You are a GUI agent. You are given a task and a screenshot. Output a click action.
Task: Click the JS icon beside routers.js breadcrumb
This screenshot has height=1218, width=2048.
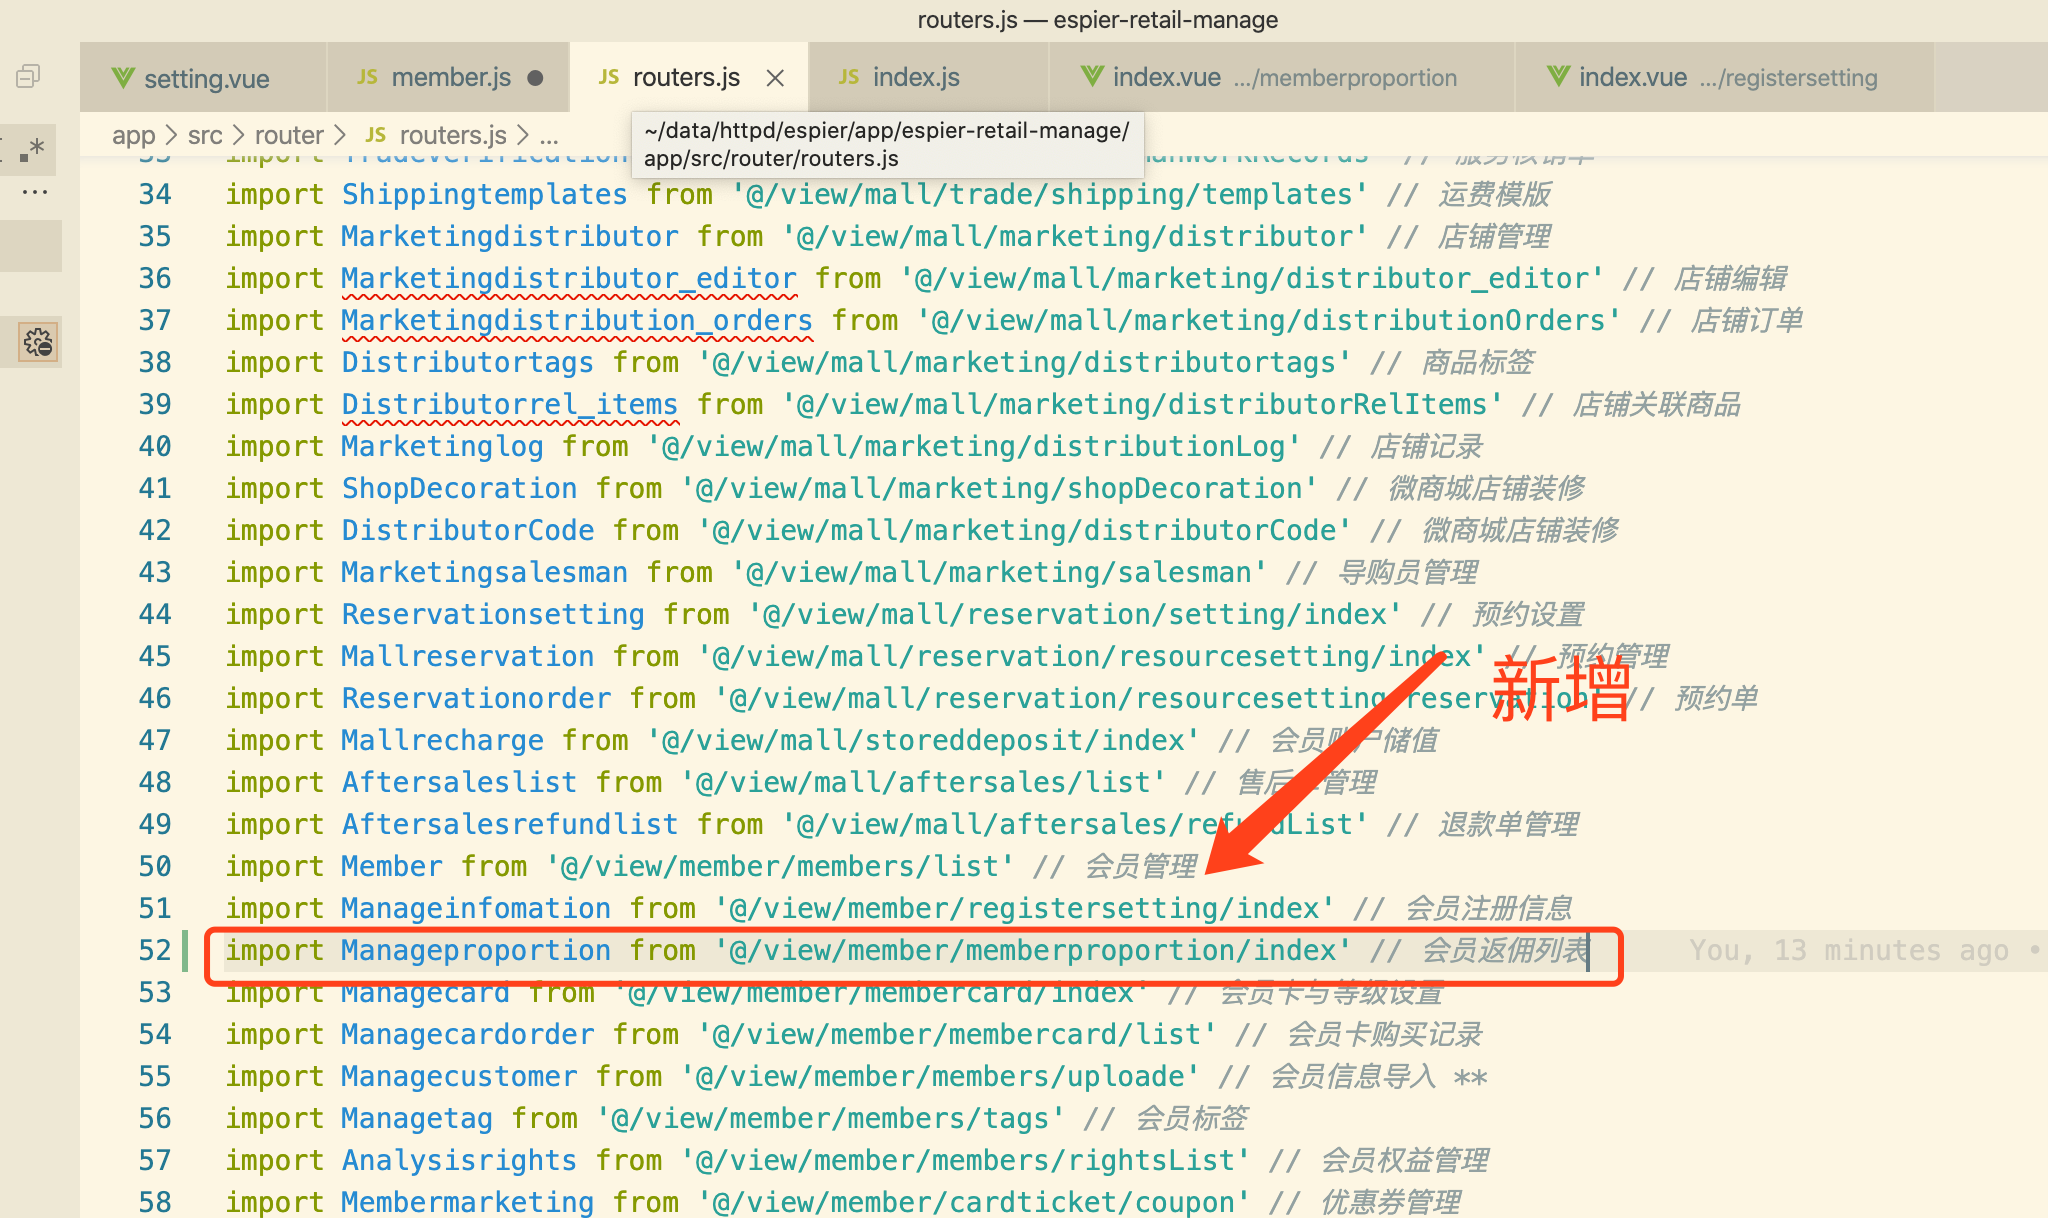click(x=376, y=135)
